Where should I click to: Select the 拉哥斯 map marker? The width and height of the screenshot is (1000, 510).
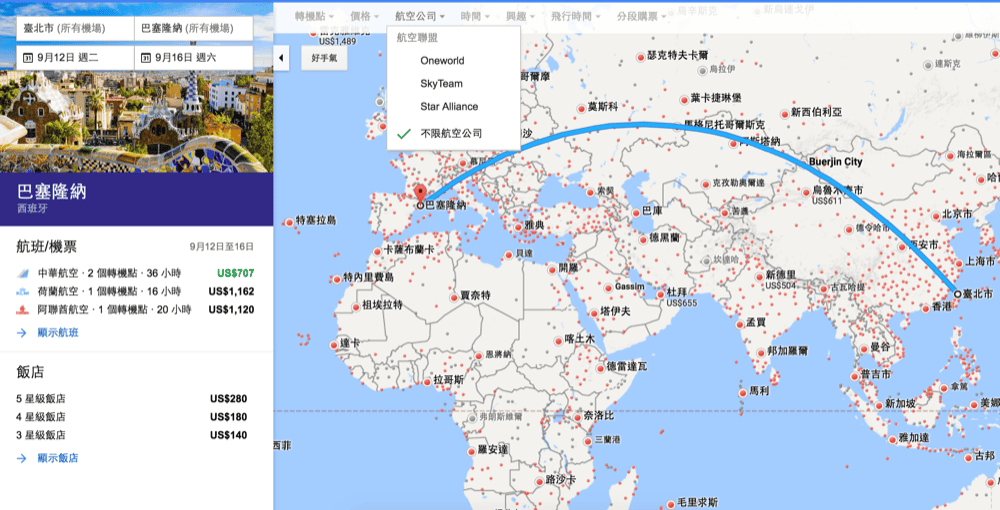427,380
